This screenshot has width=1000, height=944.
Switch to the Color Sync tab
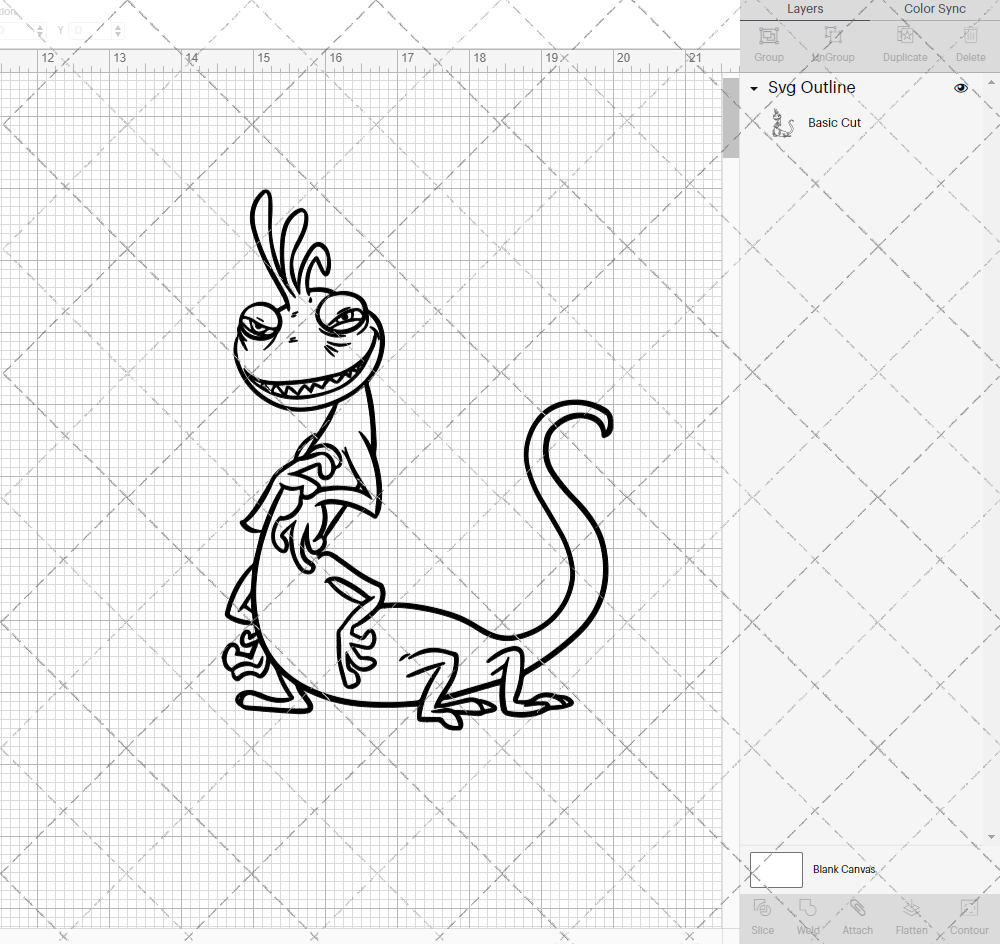(x=934, y=9)
